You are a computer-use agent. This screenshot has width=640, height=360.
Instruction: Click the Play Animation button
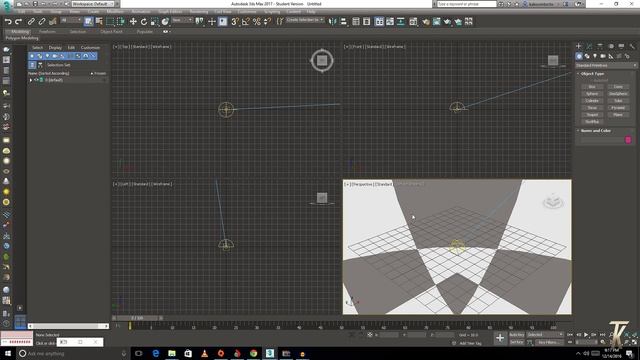[x=586, y=335]
